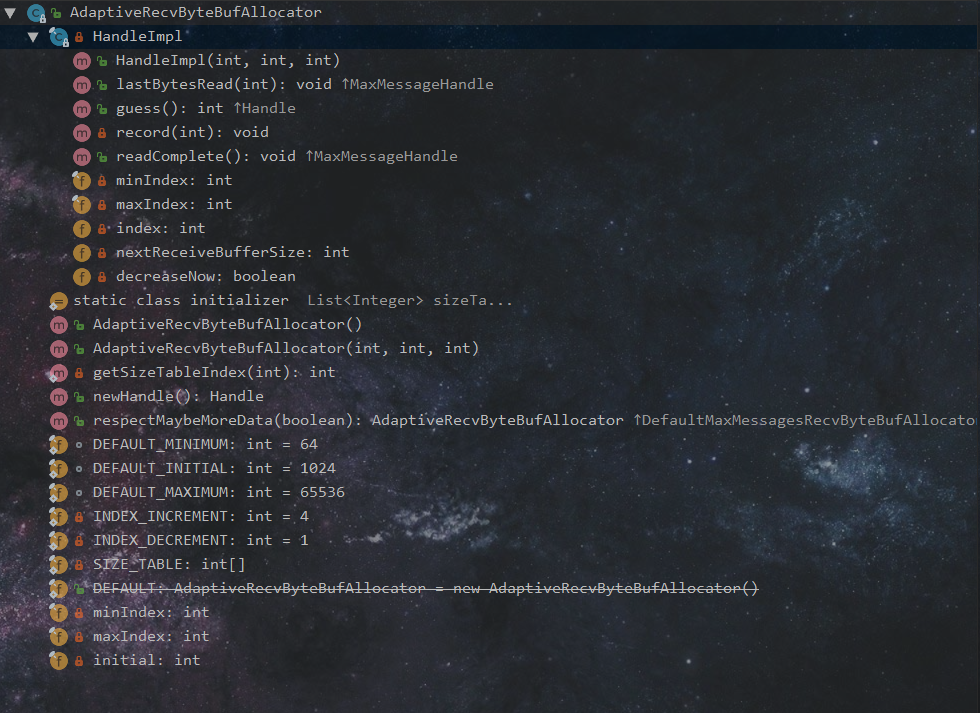Select DEFAULT_MINIMUM: int = 64
Image resolution: width=980 pixels, height=713 pixels.
(x=206, y=444)
